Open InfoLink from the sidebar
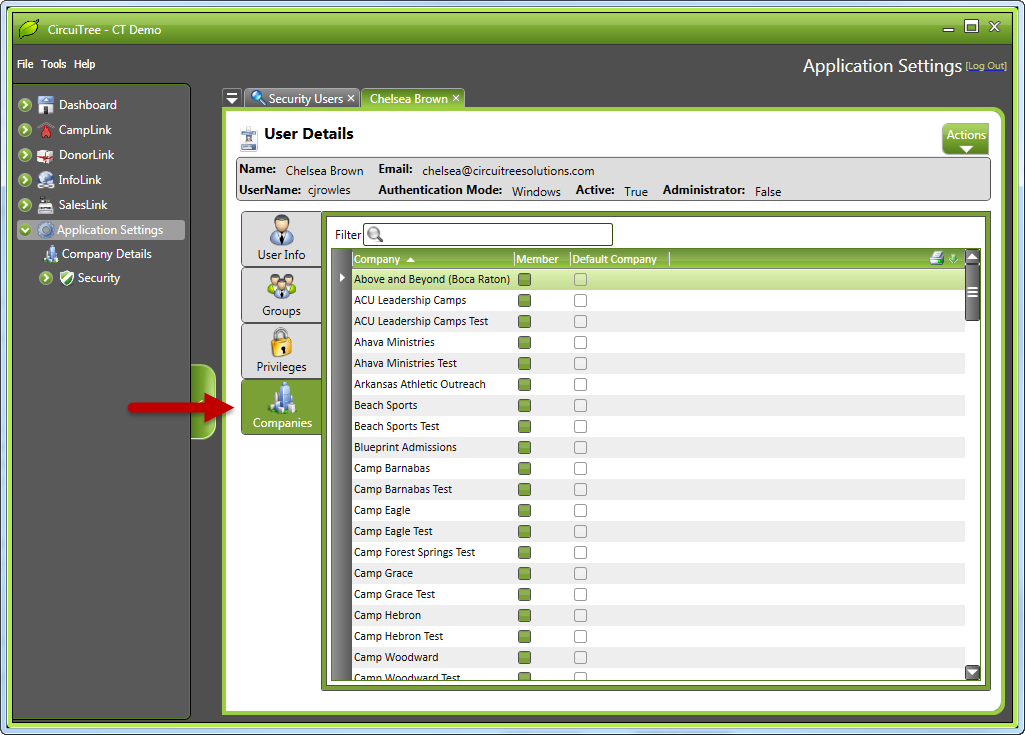Image resolution: width=1025 pixels, height=735 pixels. 46,180
